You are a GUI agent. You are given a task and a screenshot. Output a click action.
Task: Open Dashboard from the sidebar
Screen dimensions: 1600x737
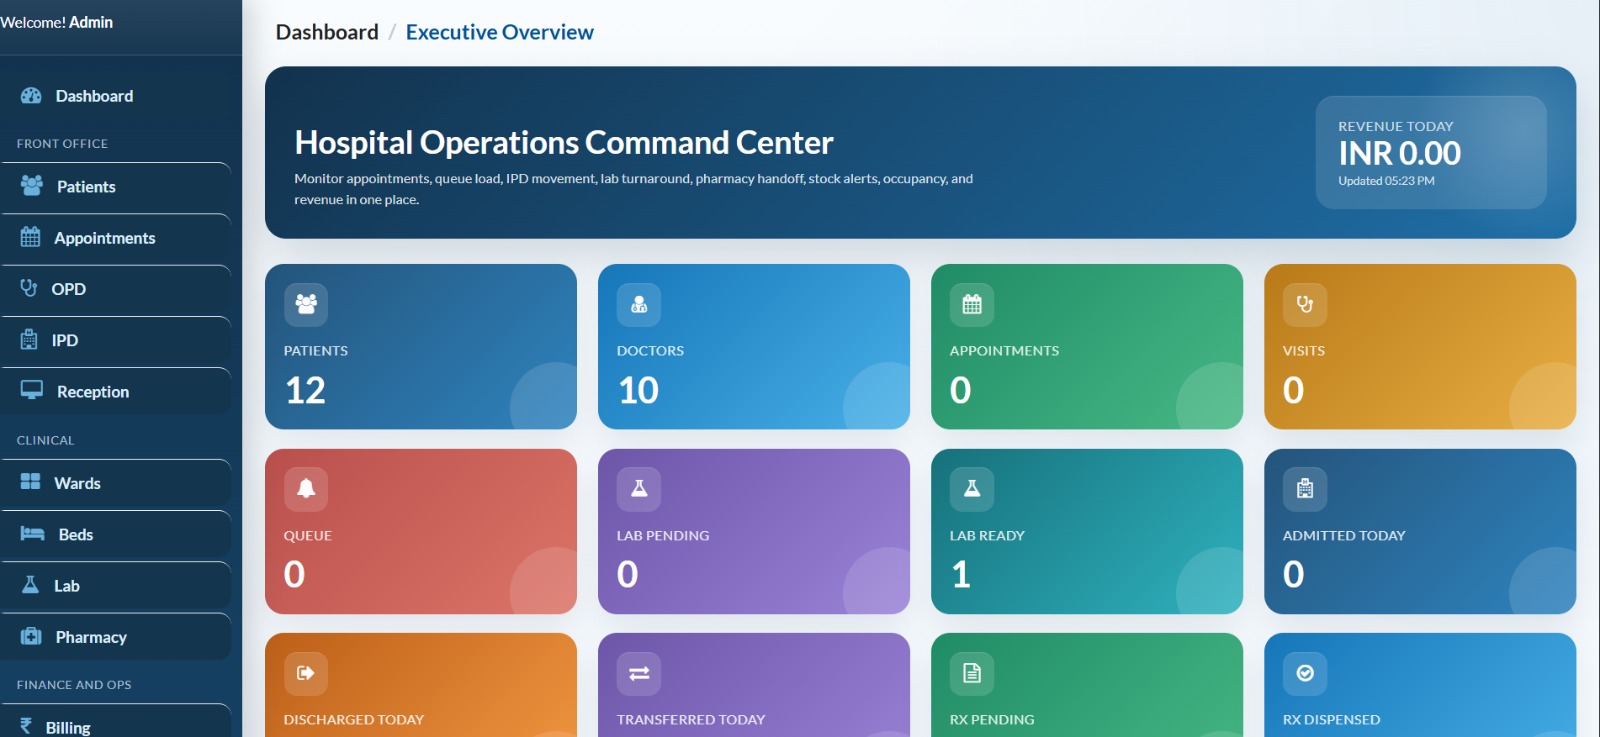tap(94, 96)
